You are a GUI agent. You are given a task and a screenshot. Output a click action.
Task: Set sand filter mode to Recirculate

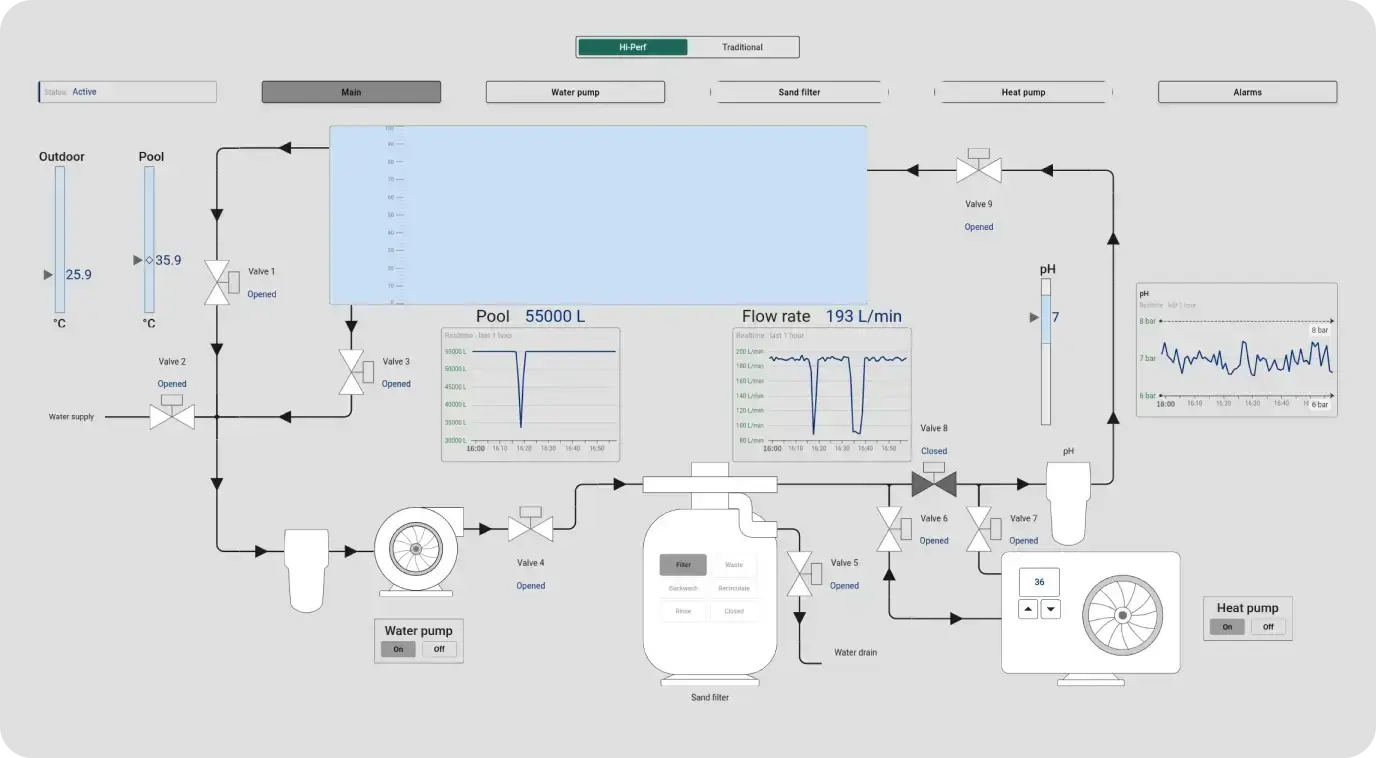tap(734, 588)
